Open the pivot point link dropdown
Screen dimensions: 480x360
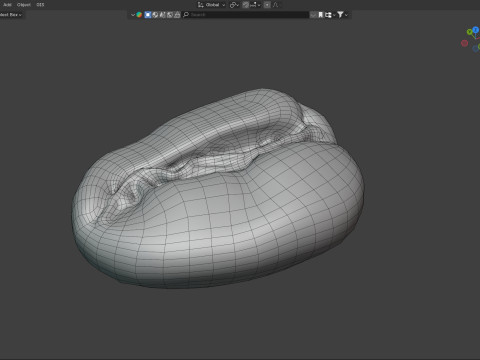click(234, 5)
